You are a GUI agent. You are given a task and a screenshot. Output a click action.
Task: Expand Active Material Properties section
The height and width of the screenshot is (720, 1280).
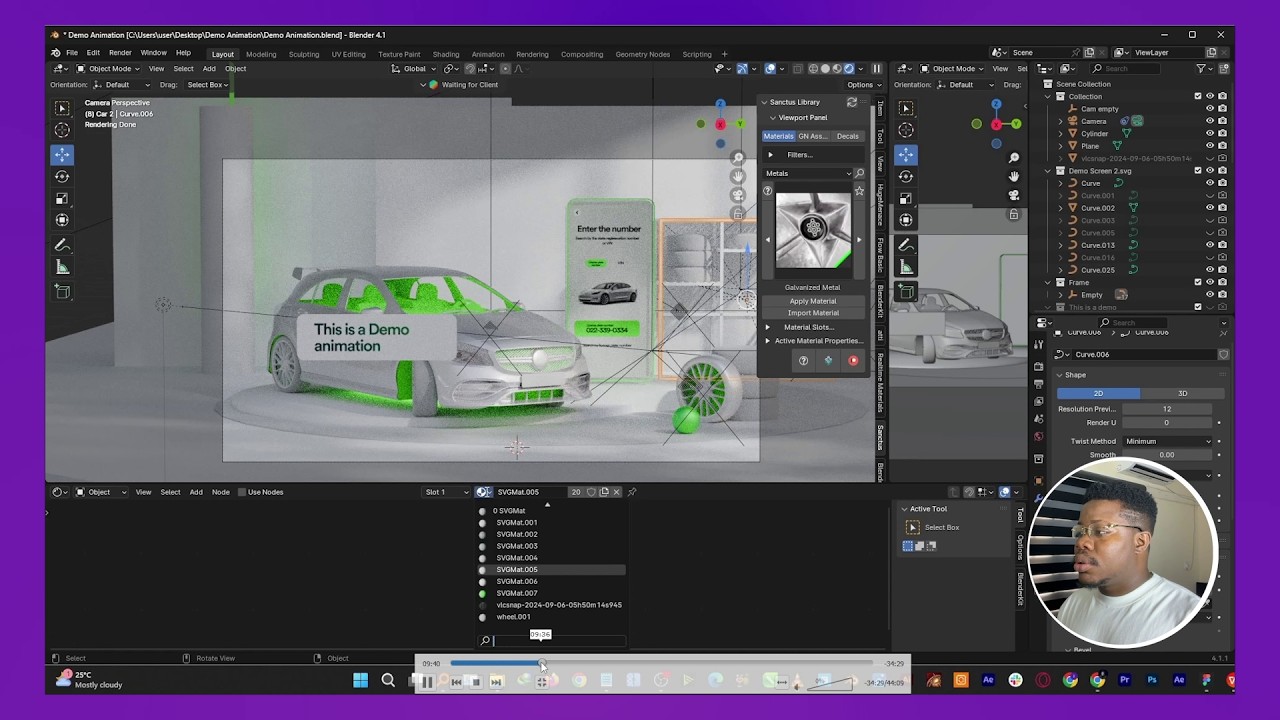click(x=815, y=341)
